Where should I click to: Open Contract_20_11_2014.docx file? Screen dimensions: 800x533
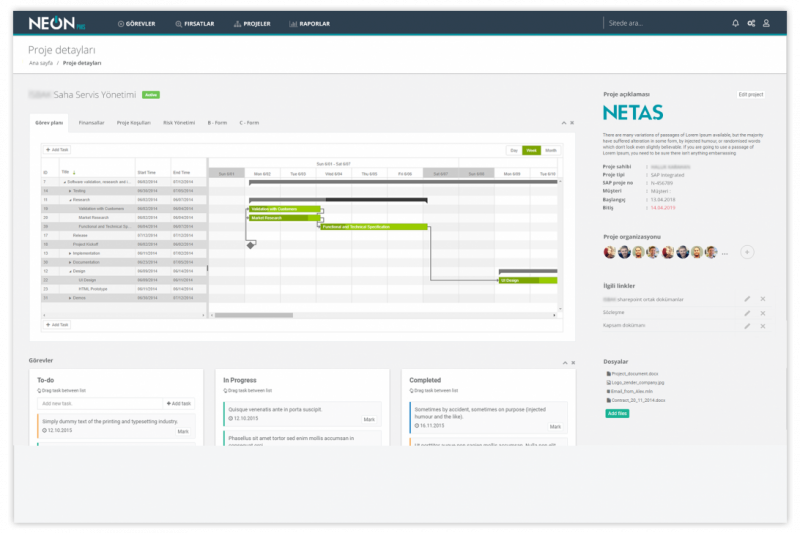pyautogui.click(x=636, y=400)
